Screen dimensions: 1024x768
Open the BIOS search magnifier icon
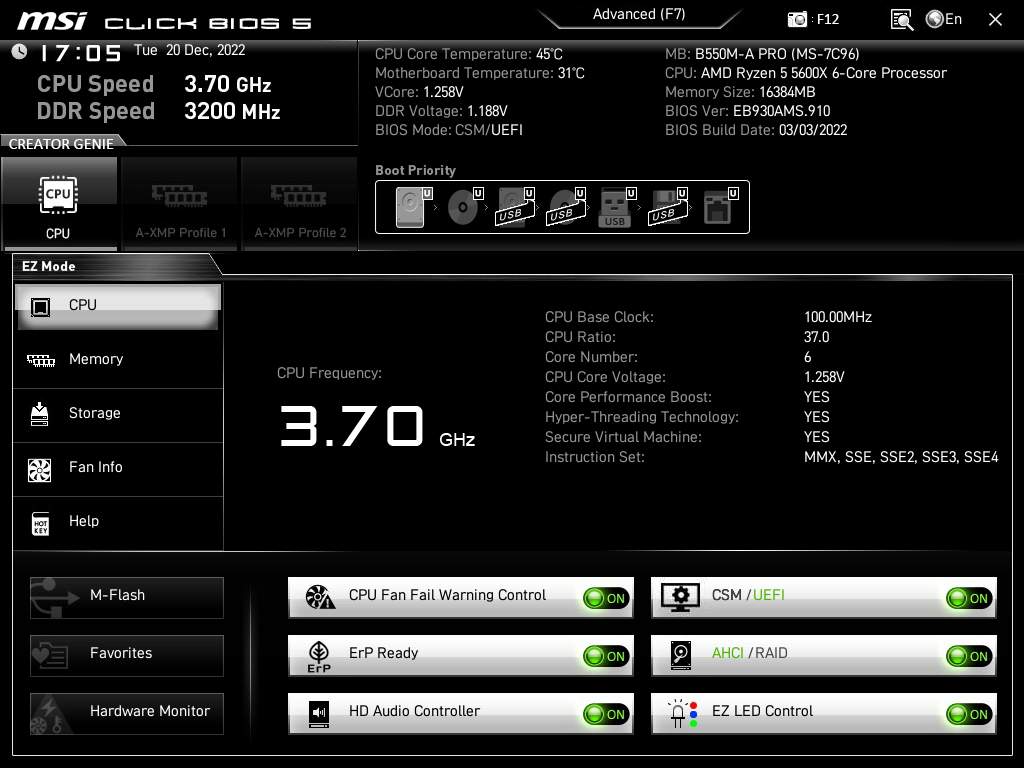(x=901, y=20)
